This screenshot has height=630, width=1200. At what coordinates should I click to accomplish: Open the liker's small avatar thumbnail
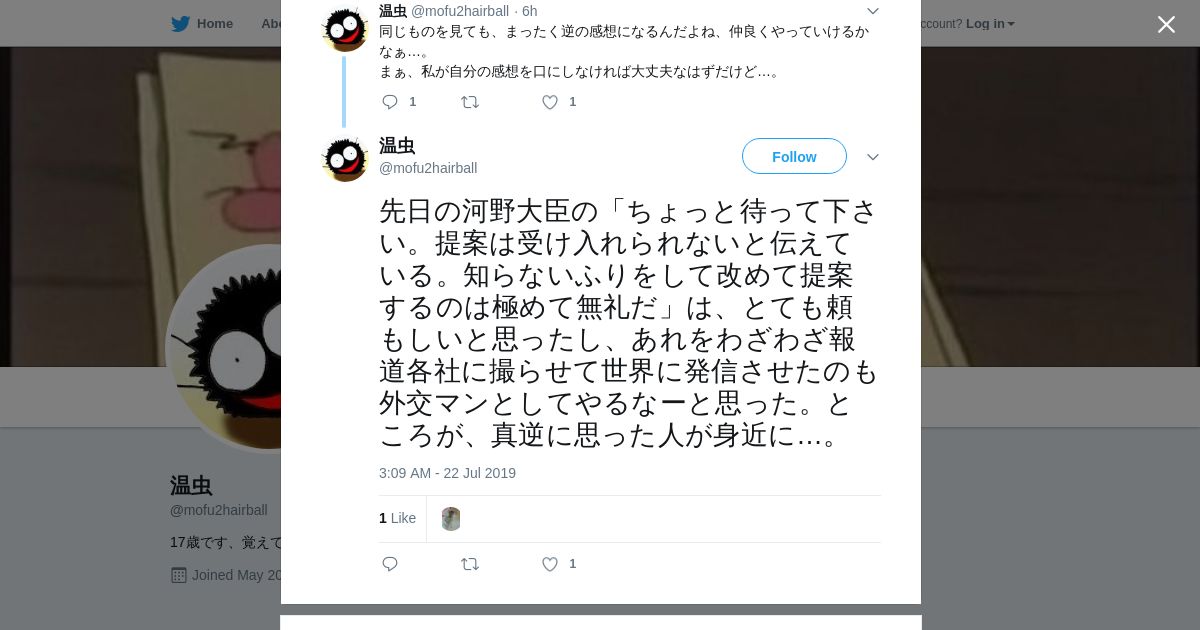click(451, 519)
